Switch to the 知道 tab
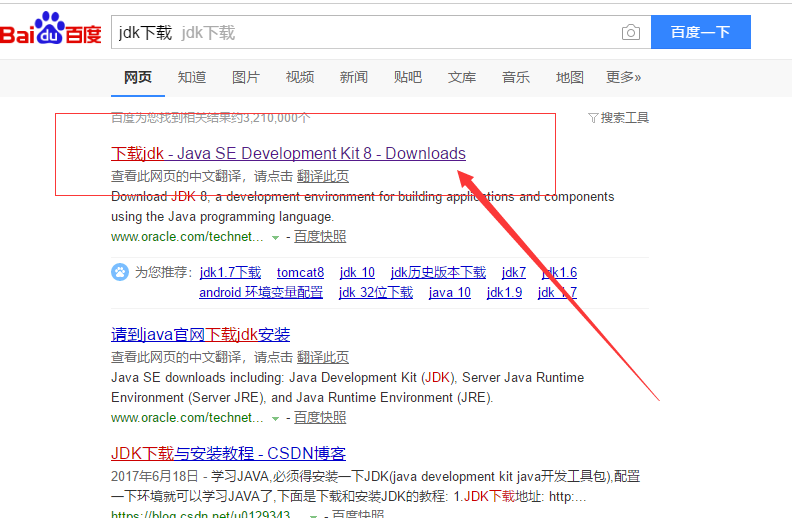The width and height of the screenshot is (792, 518). pos(192,77)
